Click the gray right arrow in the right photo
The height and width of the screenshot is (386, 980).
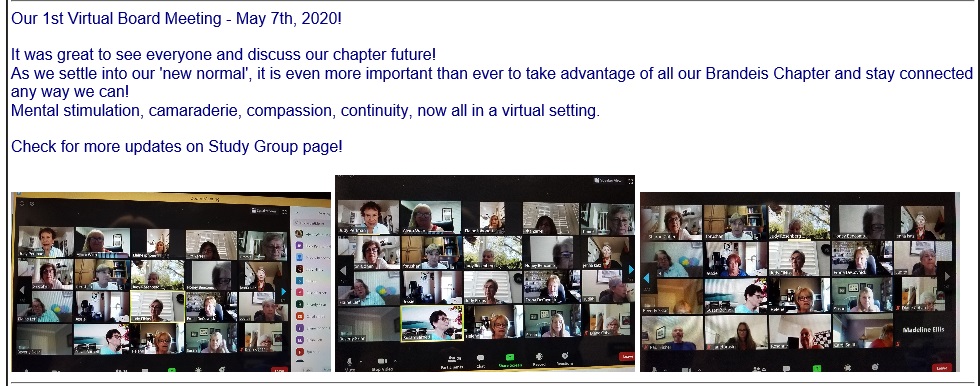[x=948, y=277]
